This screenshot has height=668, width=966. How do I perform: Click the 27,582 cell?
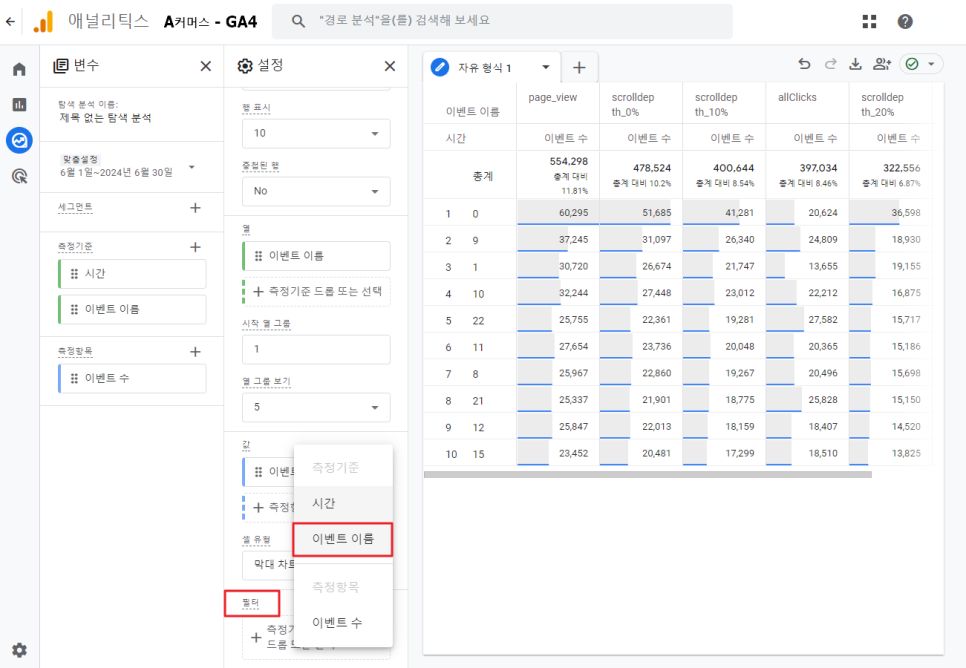807,320
